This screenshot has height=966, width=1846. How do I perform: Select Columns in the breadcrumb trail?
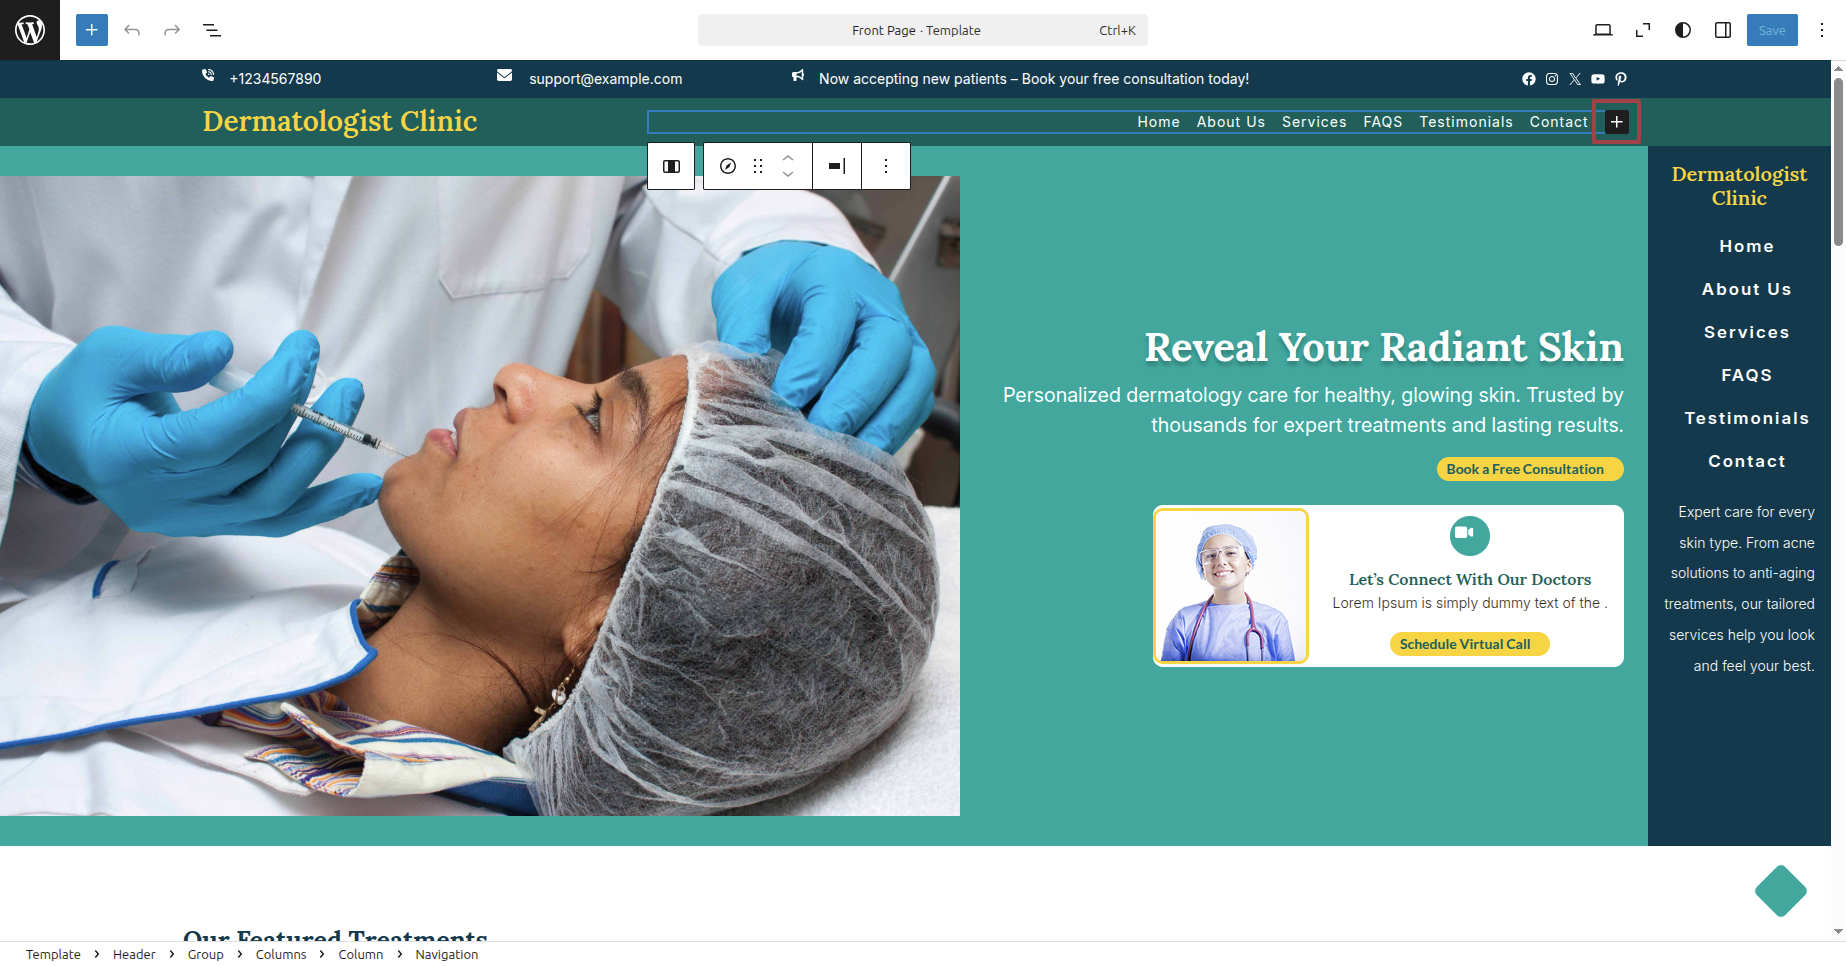(x=281, y=954)
